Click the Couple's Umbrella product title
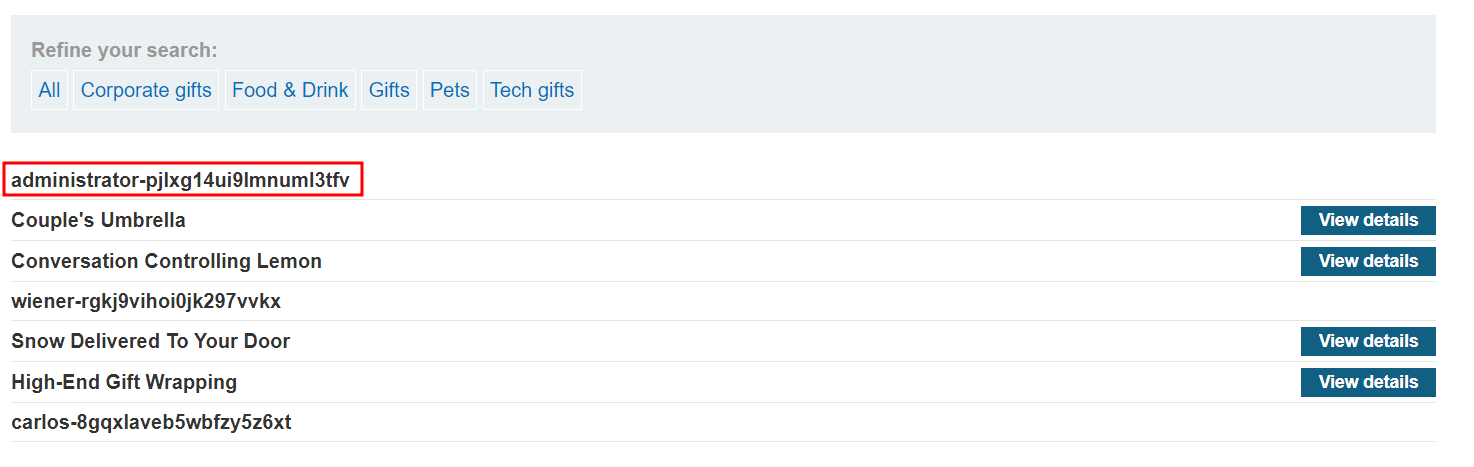Viewport: 1474px width, 467px height. click(98, 220)
